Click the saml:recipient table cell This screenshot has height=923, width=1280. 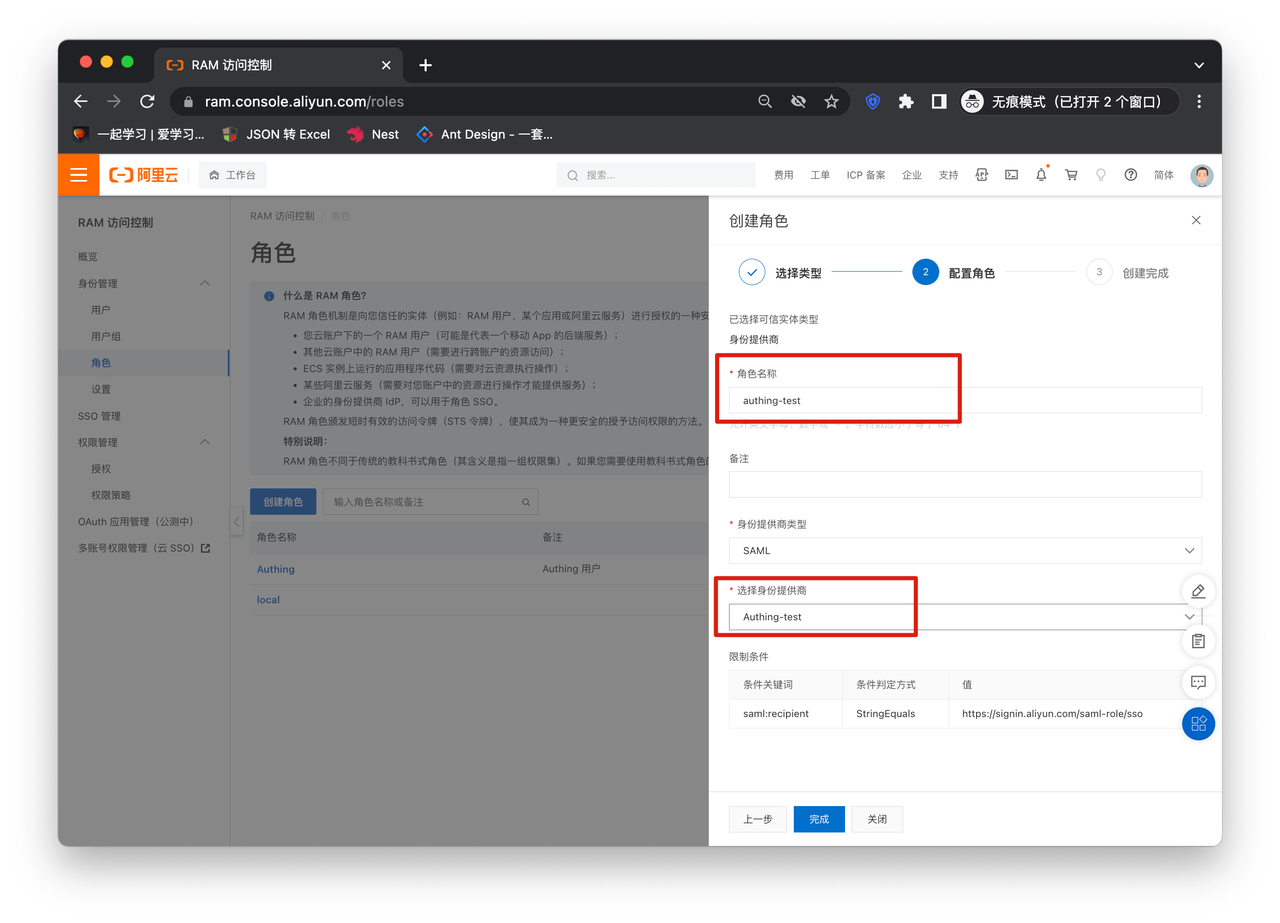pos(786,714)
